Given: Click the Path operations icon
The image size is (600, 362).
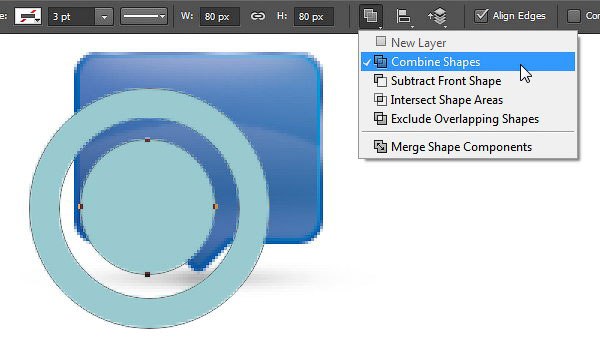Looking at the screenshot, I should (371, 16).
